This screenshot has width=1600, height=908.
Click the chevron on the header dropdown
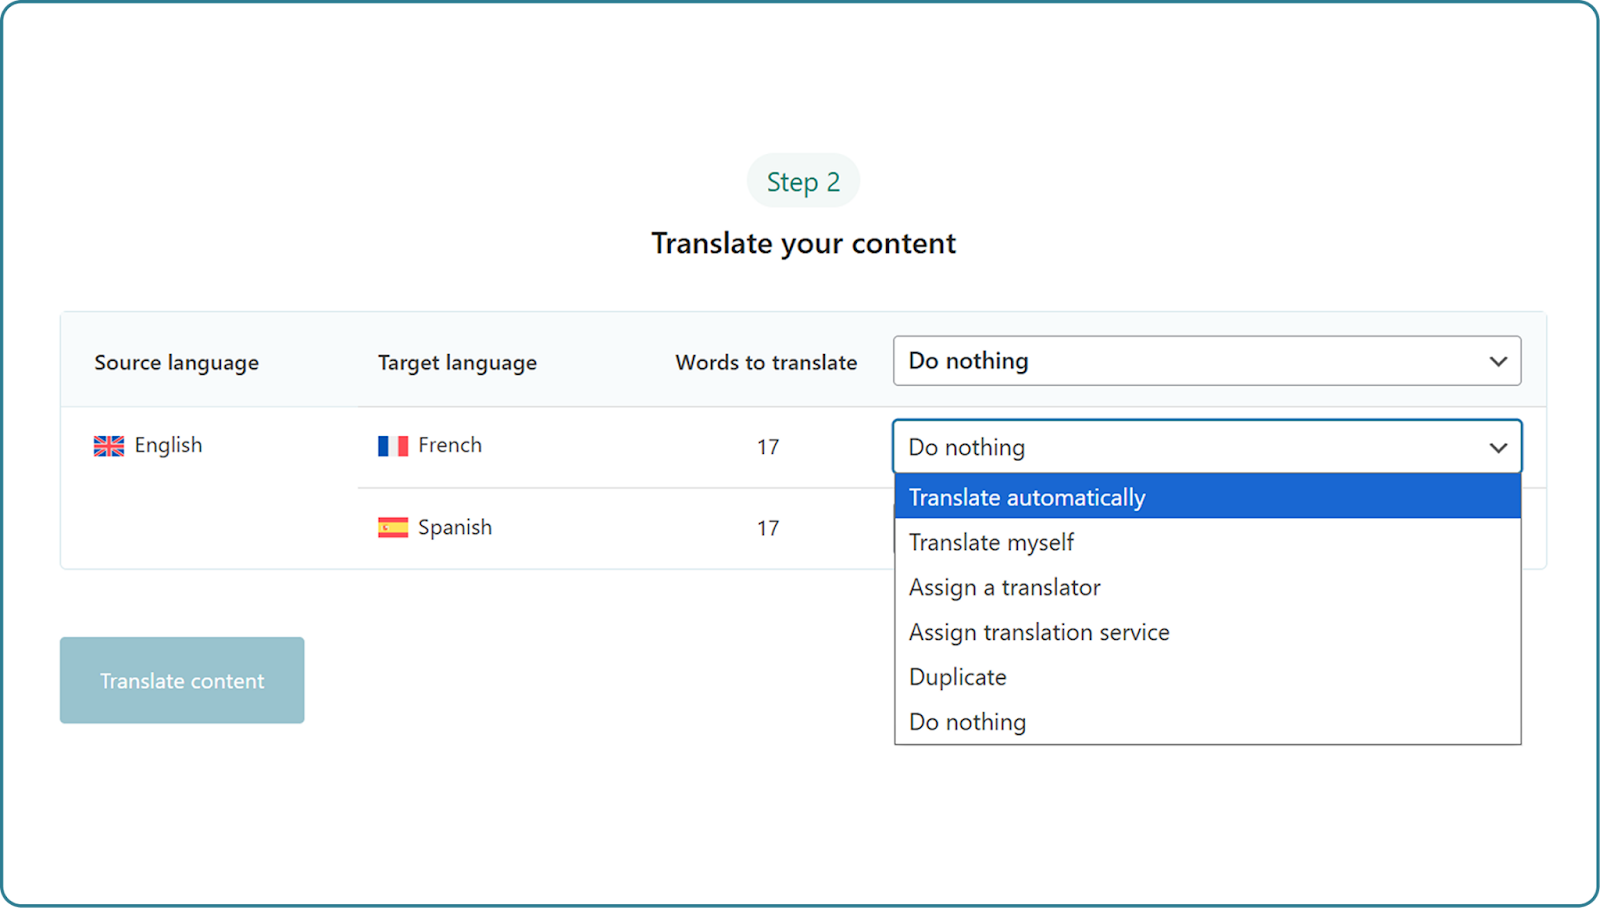1497,361
